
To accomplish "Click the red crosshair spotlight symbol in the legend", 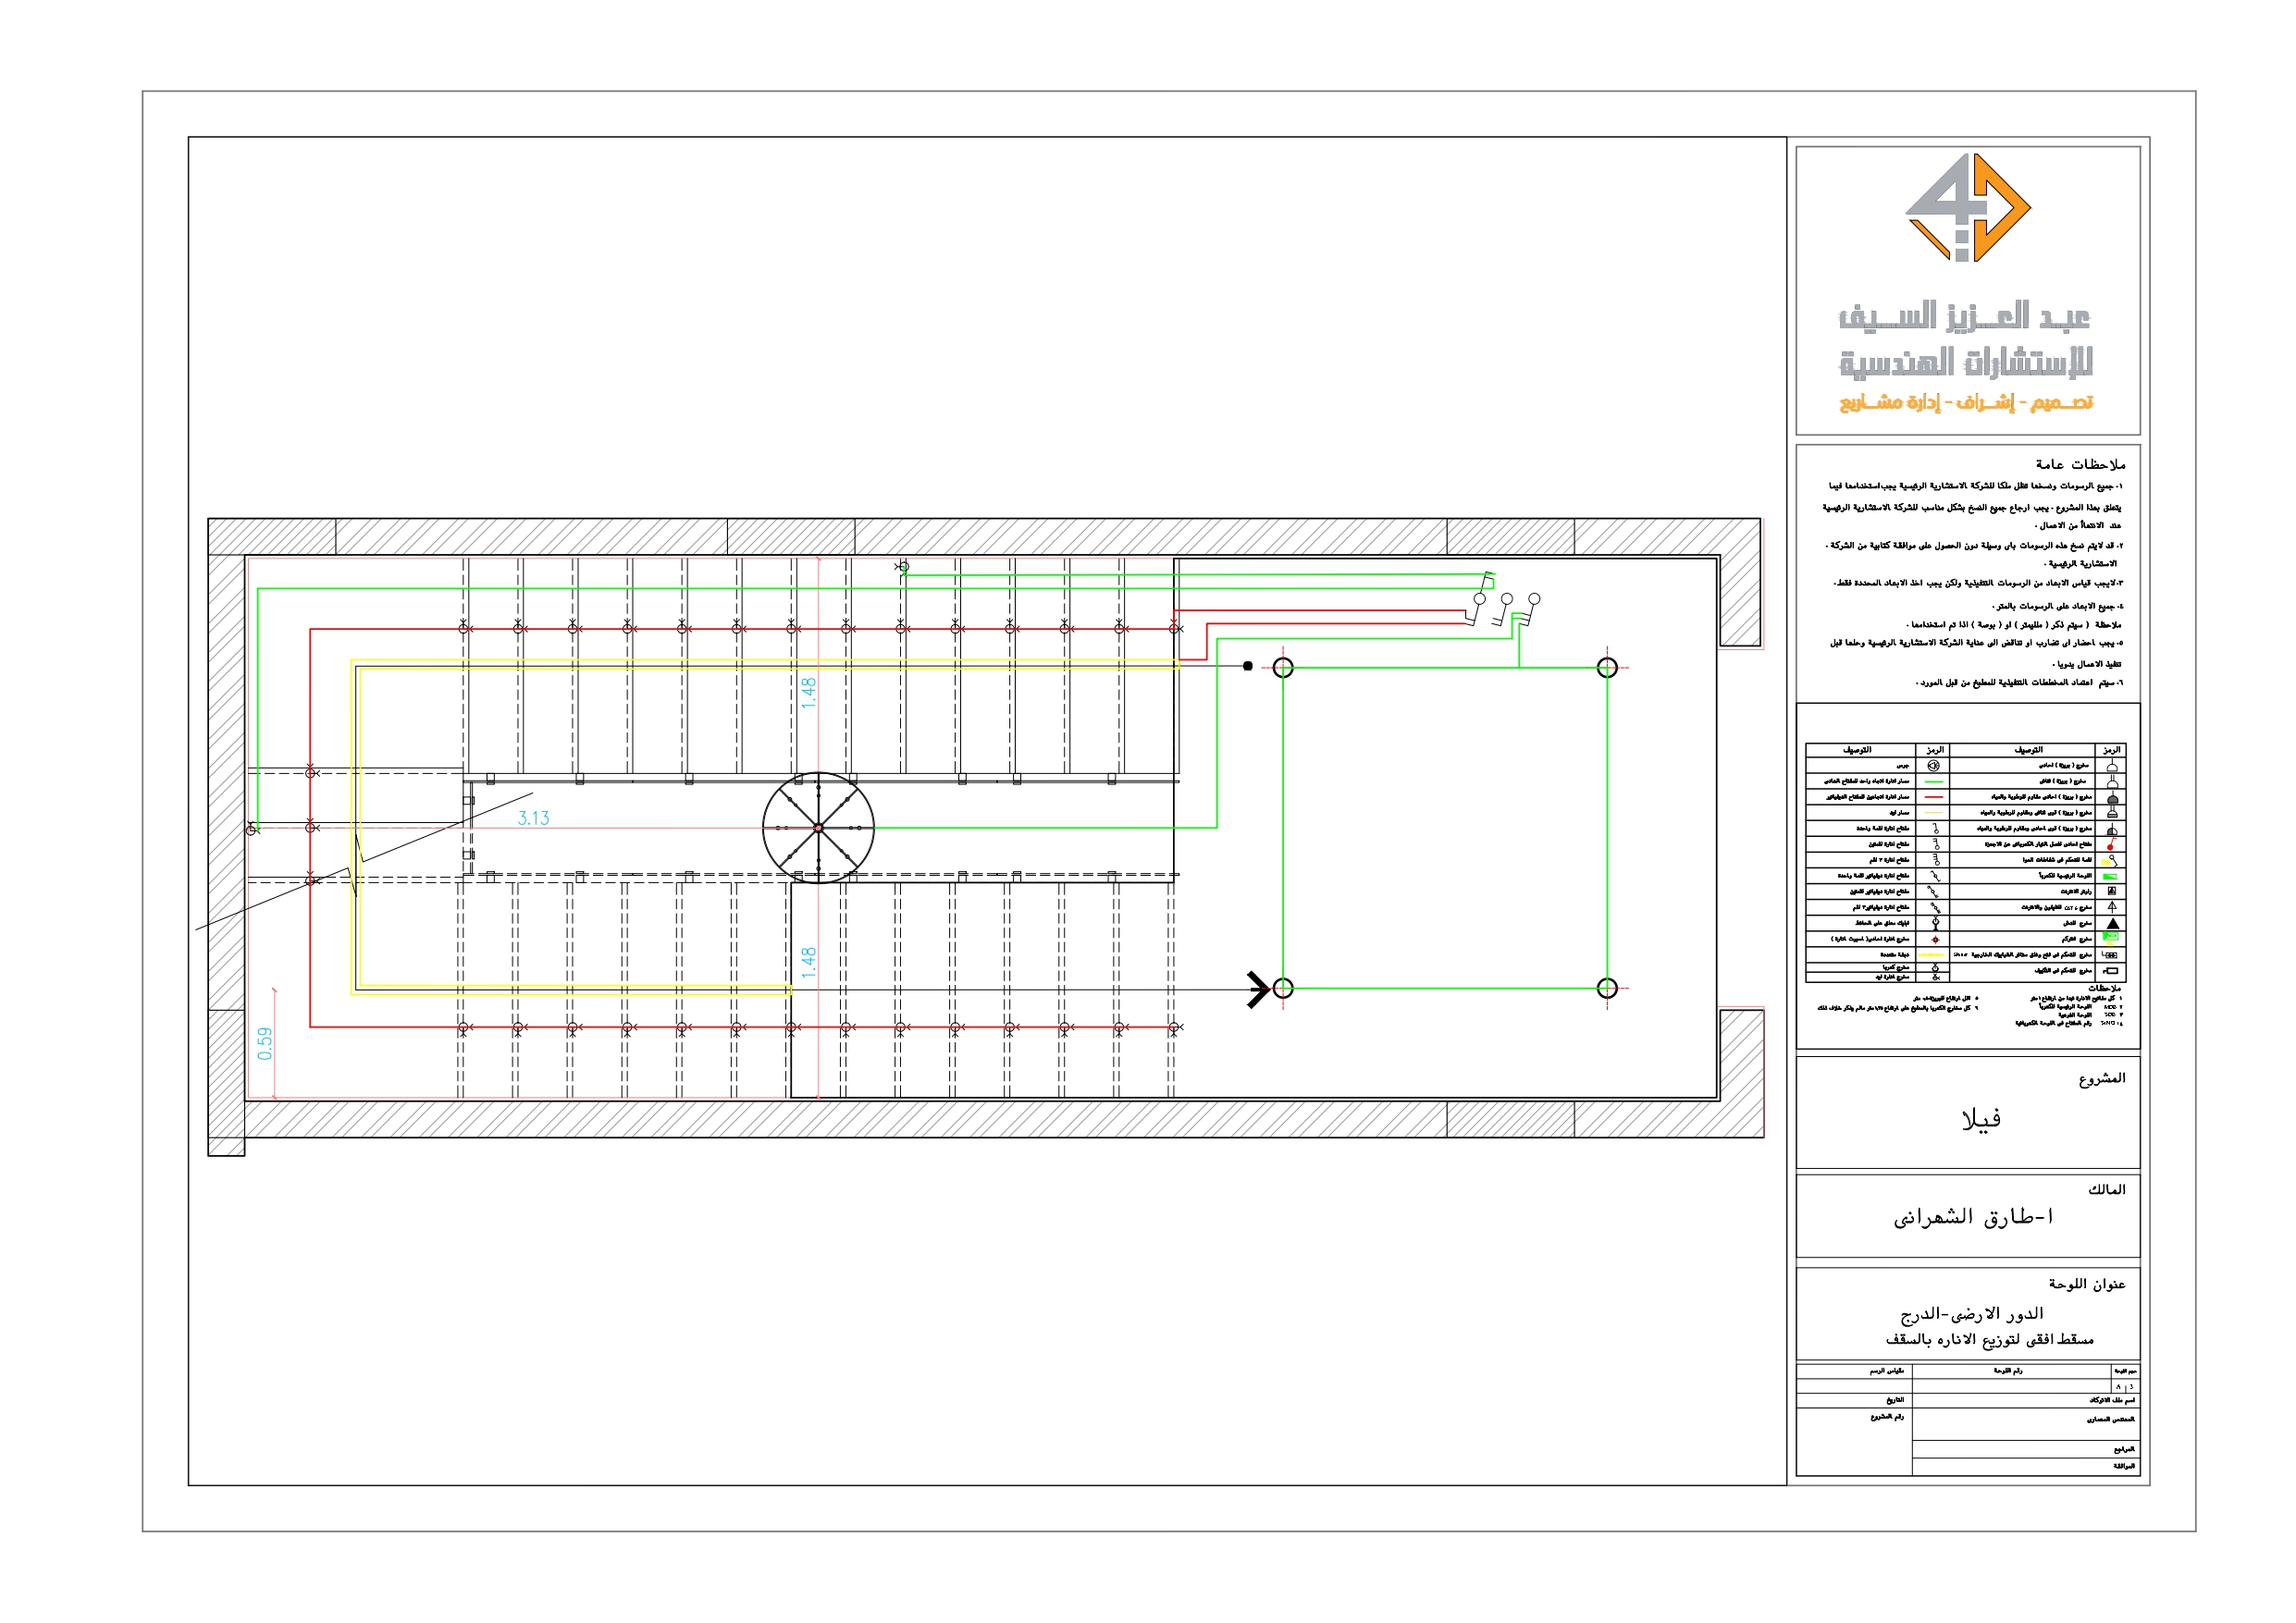I will 1936,940.
